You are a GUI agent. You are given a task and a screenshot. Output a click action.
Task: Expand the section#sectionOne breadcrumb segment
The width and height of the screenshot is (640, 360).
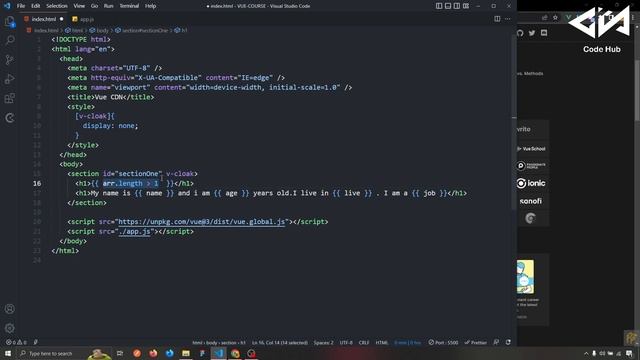(142, 30)
